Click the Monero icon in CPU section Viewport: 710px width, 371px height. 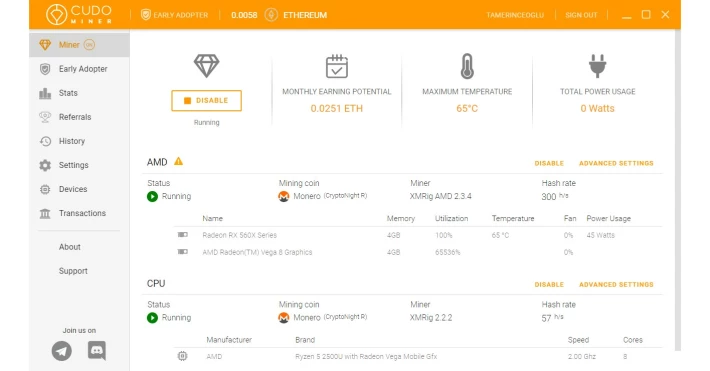(x=283, y=318)
